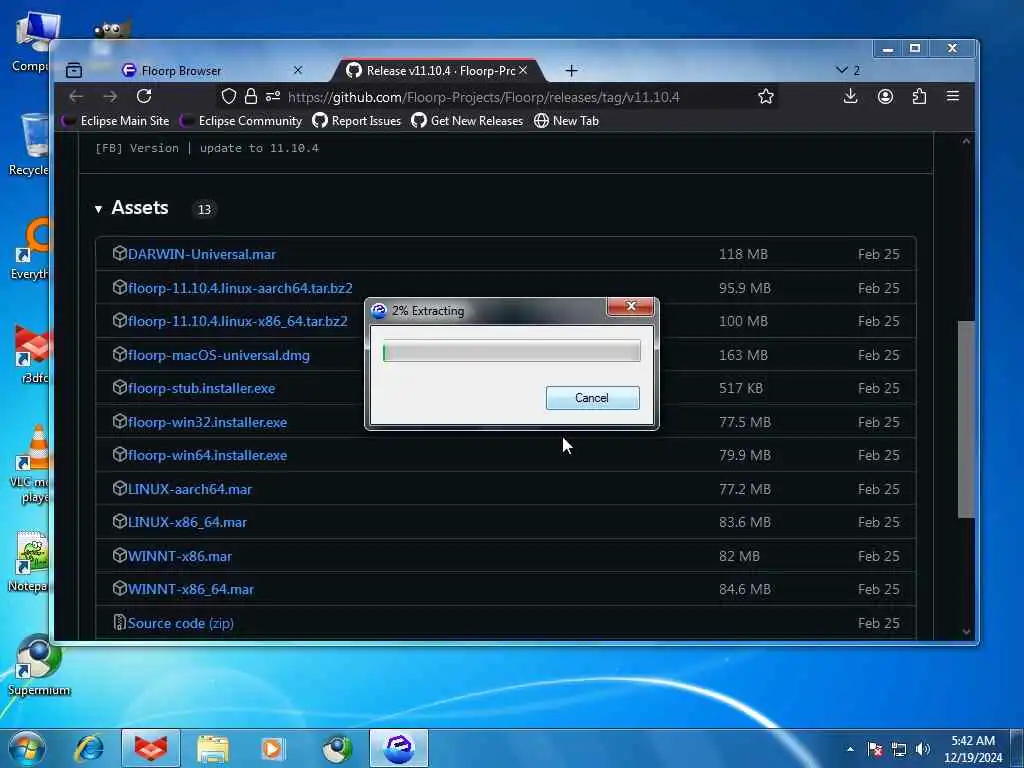
Task: Open Eclipse Community bookmark
Action: click(241, 121)
